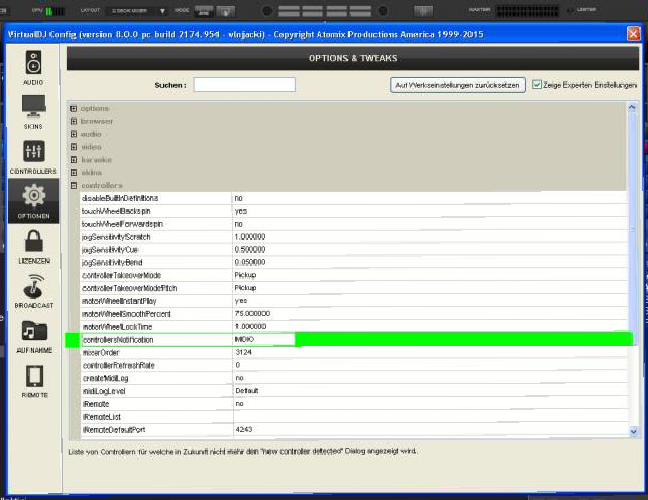Select the mixerOrder setting
This screenshot has width=648, height=500.
click(354, 352)
